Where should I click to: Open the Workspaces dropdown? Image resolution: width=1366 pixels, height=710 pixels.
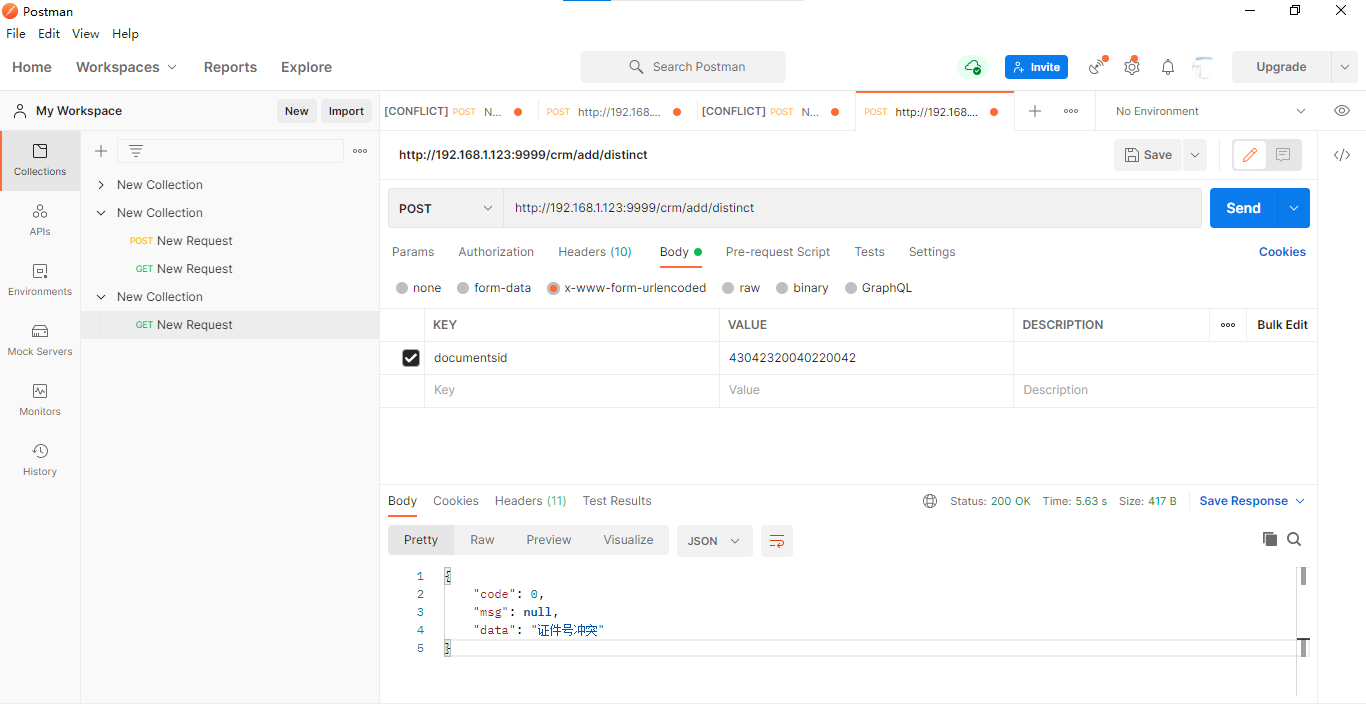tap(126, 67)
